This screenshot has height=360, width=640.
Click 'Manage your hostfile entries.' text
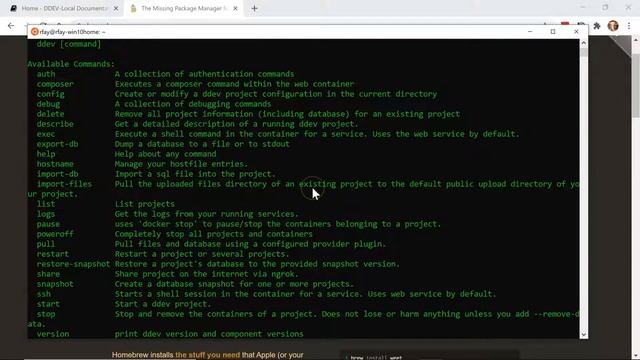pos(181,164)
